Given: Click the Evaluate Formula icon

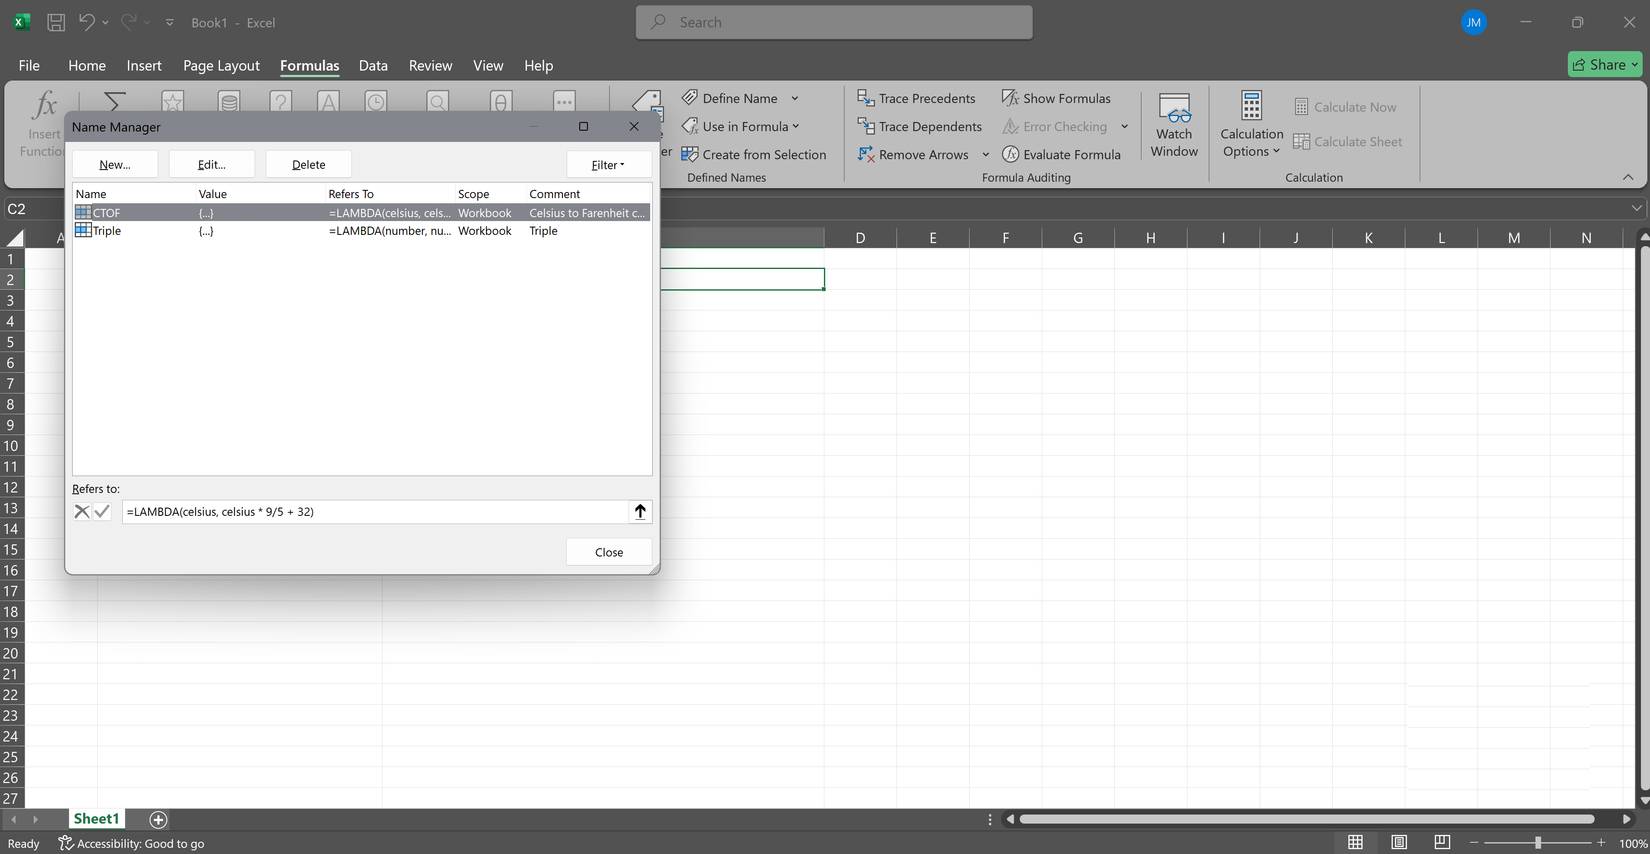Looking at the screenshot, I should tap(1011, 154).
